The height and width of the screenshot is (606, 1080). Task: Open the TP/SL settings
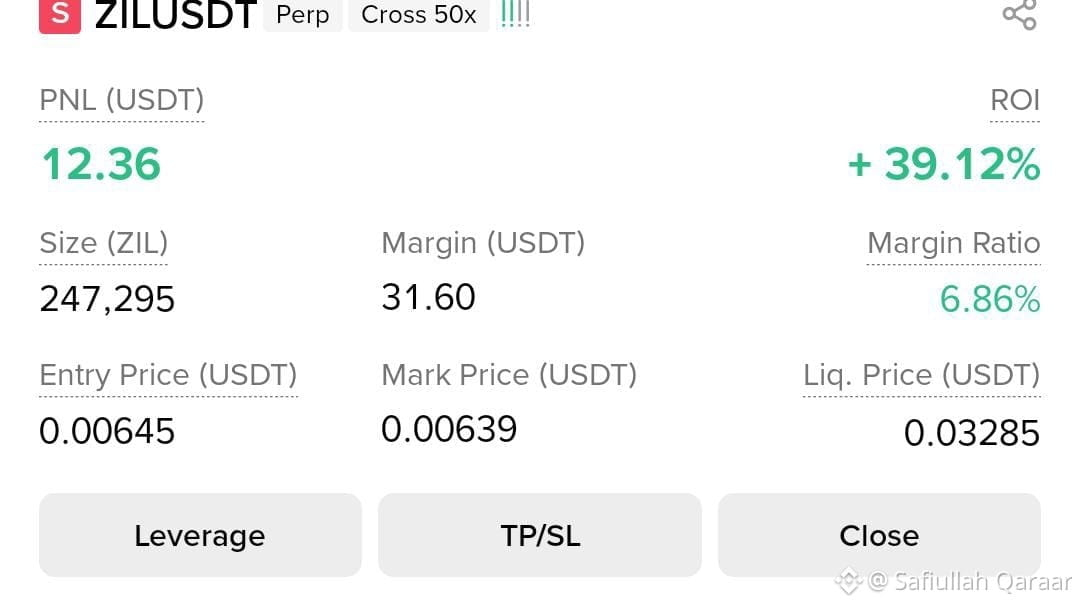540,535
